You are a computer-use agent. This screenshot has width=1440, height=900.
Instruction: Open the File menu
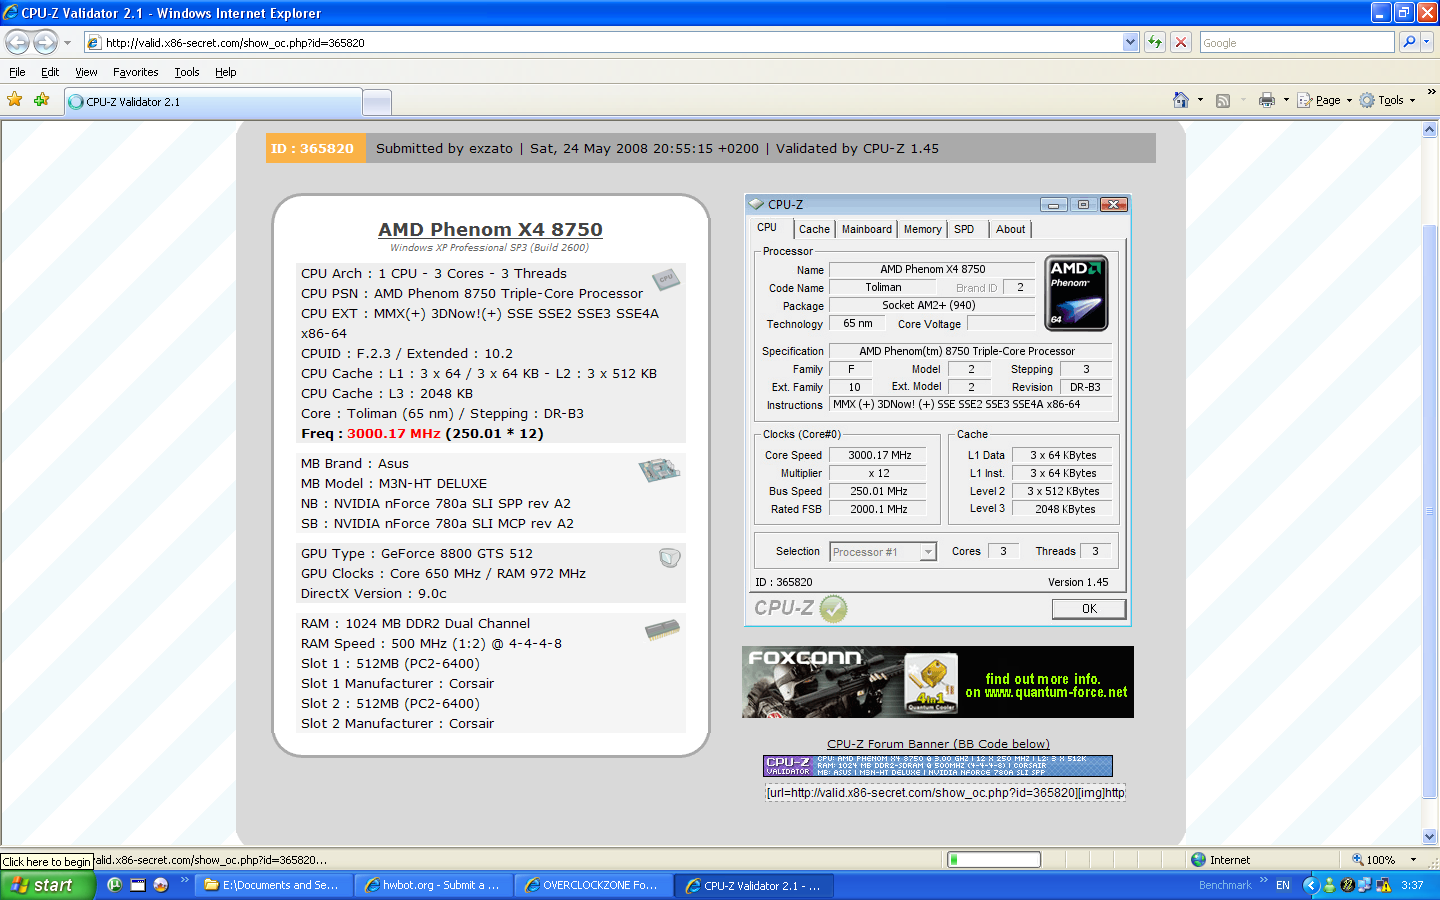click(x=17, y=72)
